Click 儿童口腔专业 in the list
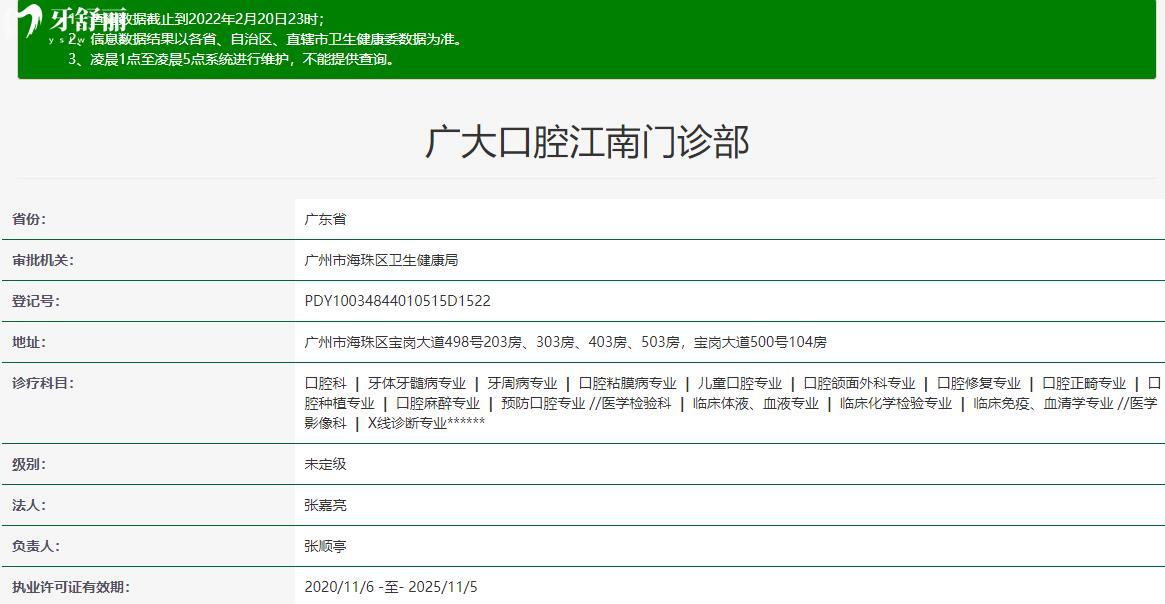The width and height of the screenshot is (1165, 604). [x=740, y=383]
